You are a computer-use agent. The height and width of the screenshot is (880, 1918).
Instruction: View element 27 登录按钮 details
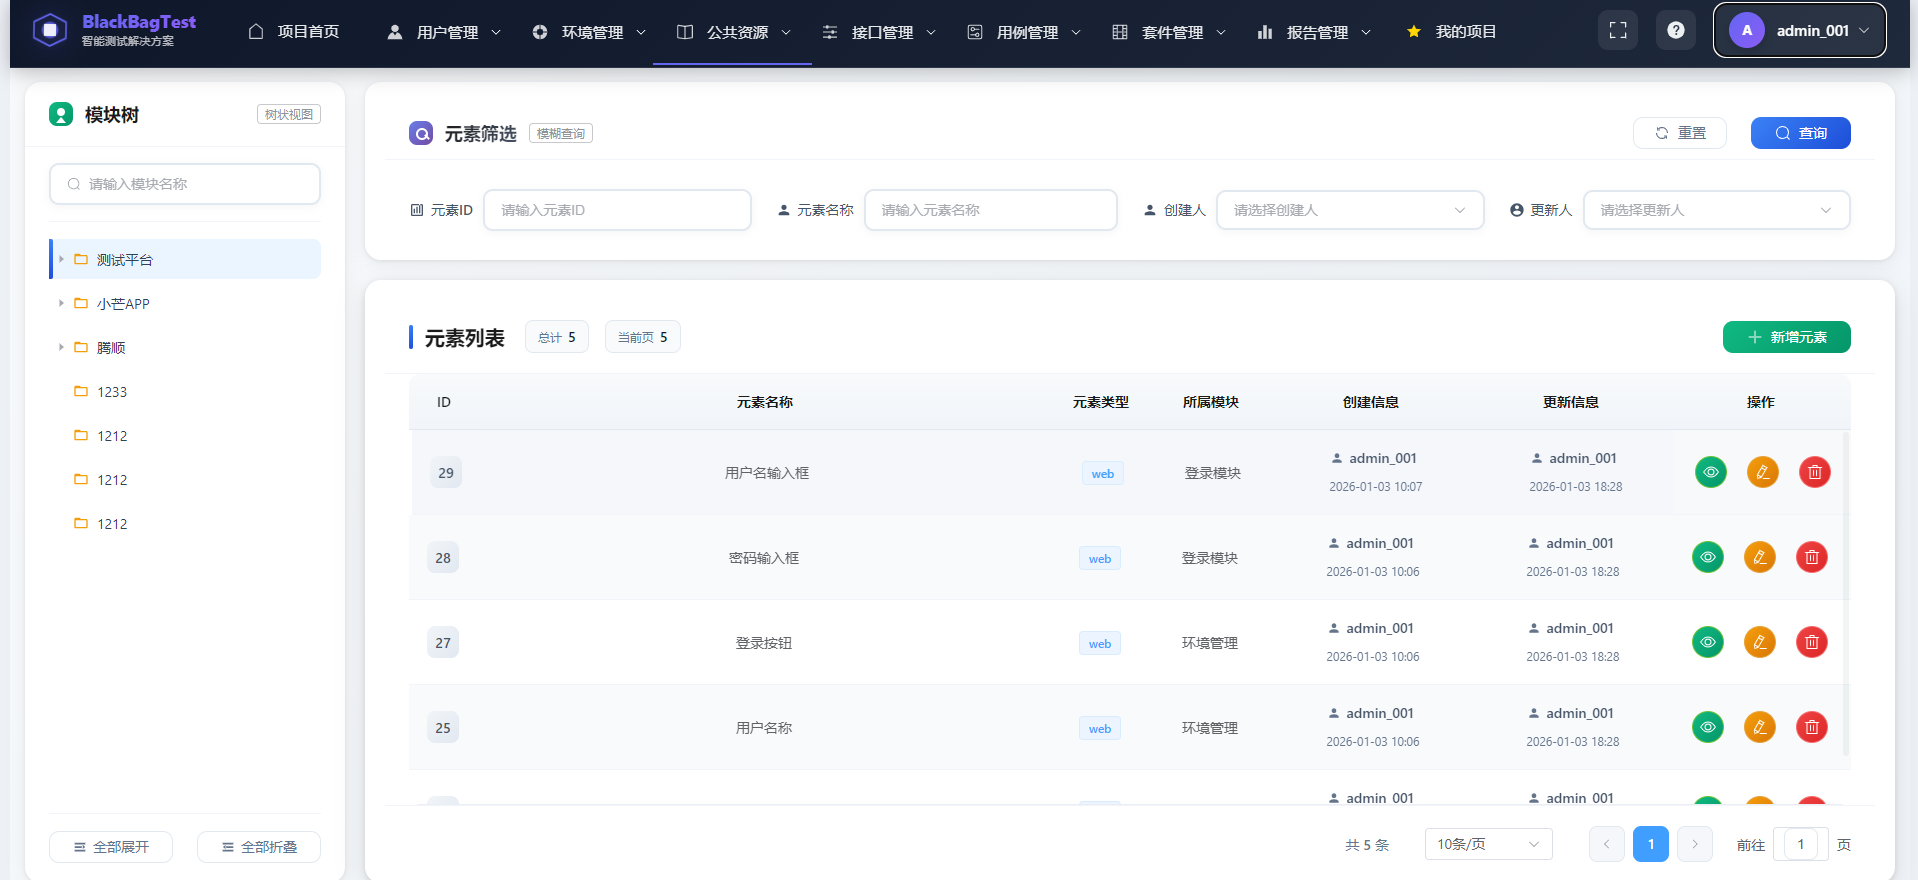1708,642
